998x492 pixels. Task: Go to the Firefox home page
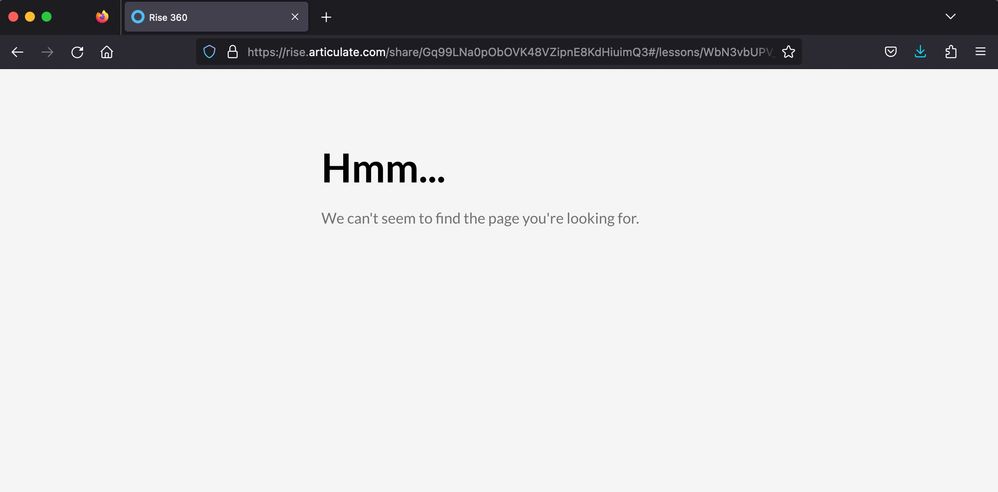[x=107, y=52]
